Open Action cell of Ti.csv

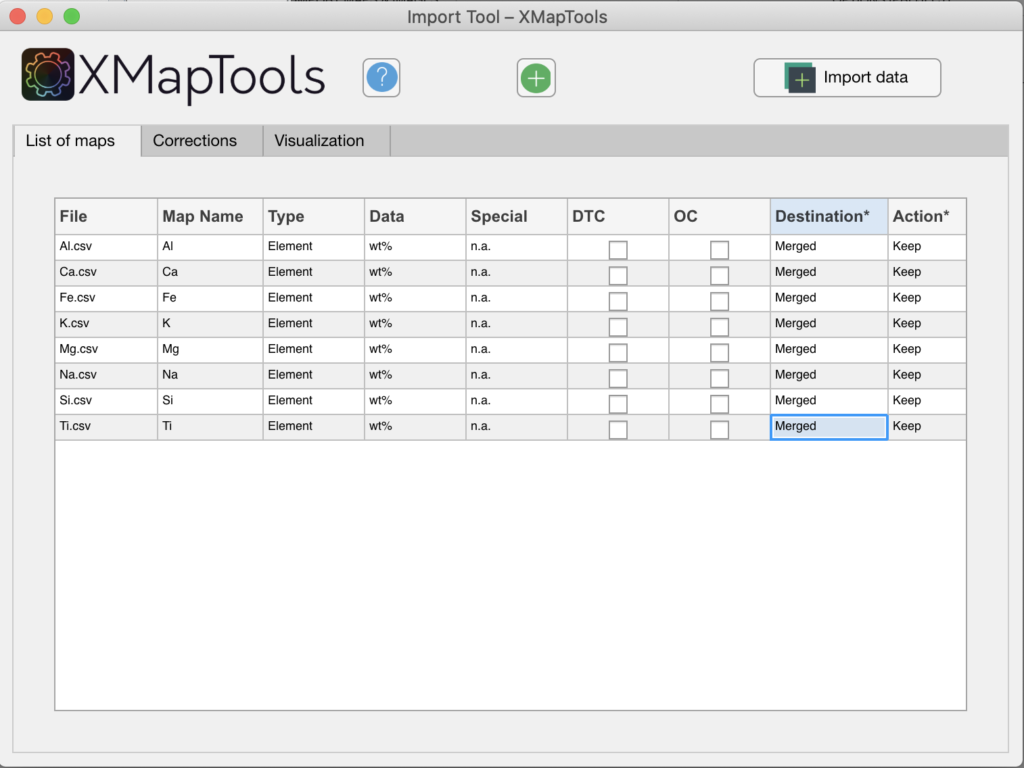point(927,426)
